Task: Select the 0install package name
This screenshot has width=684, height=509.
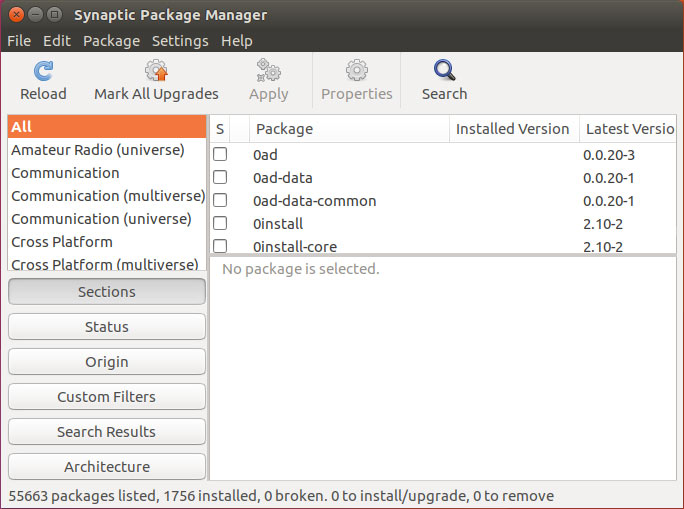Action: tap(278, 224)
